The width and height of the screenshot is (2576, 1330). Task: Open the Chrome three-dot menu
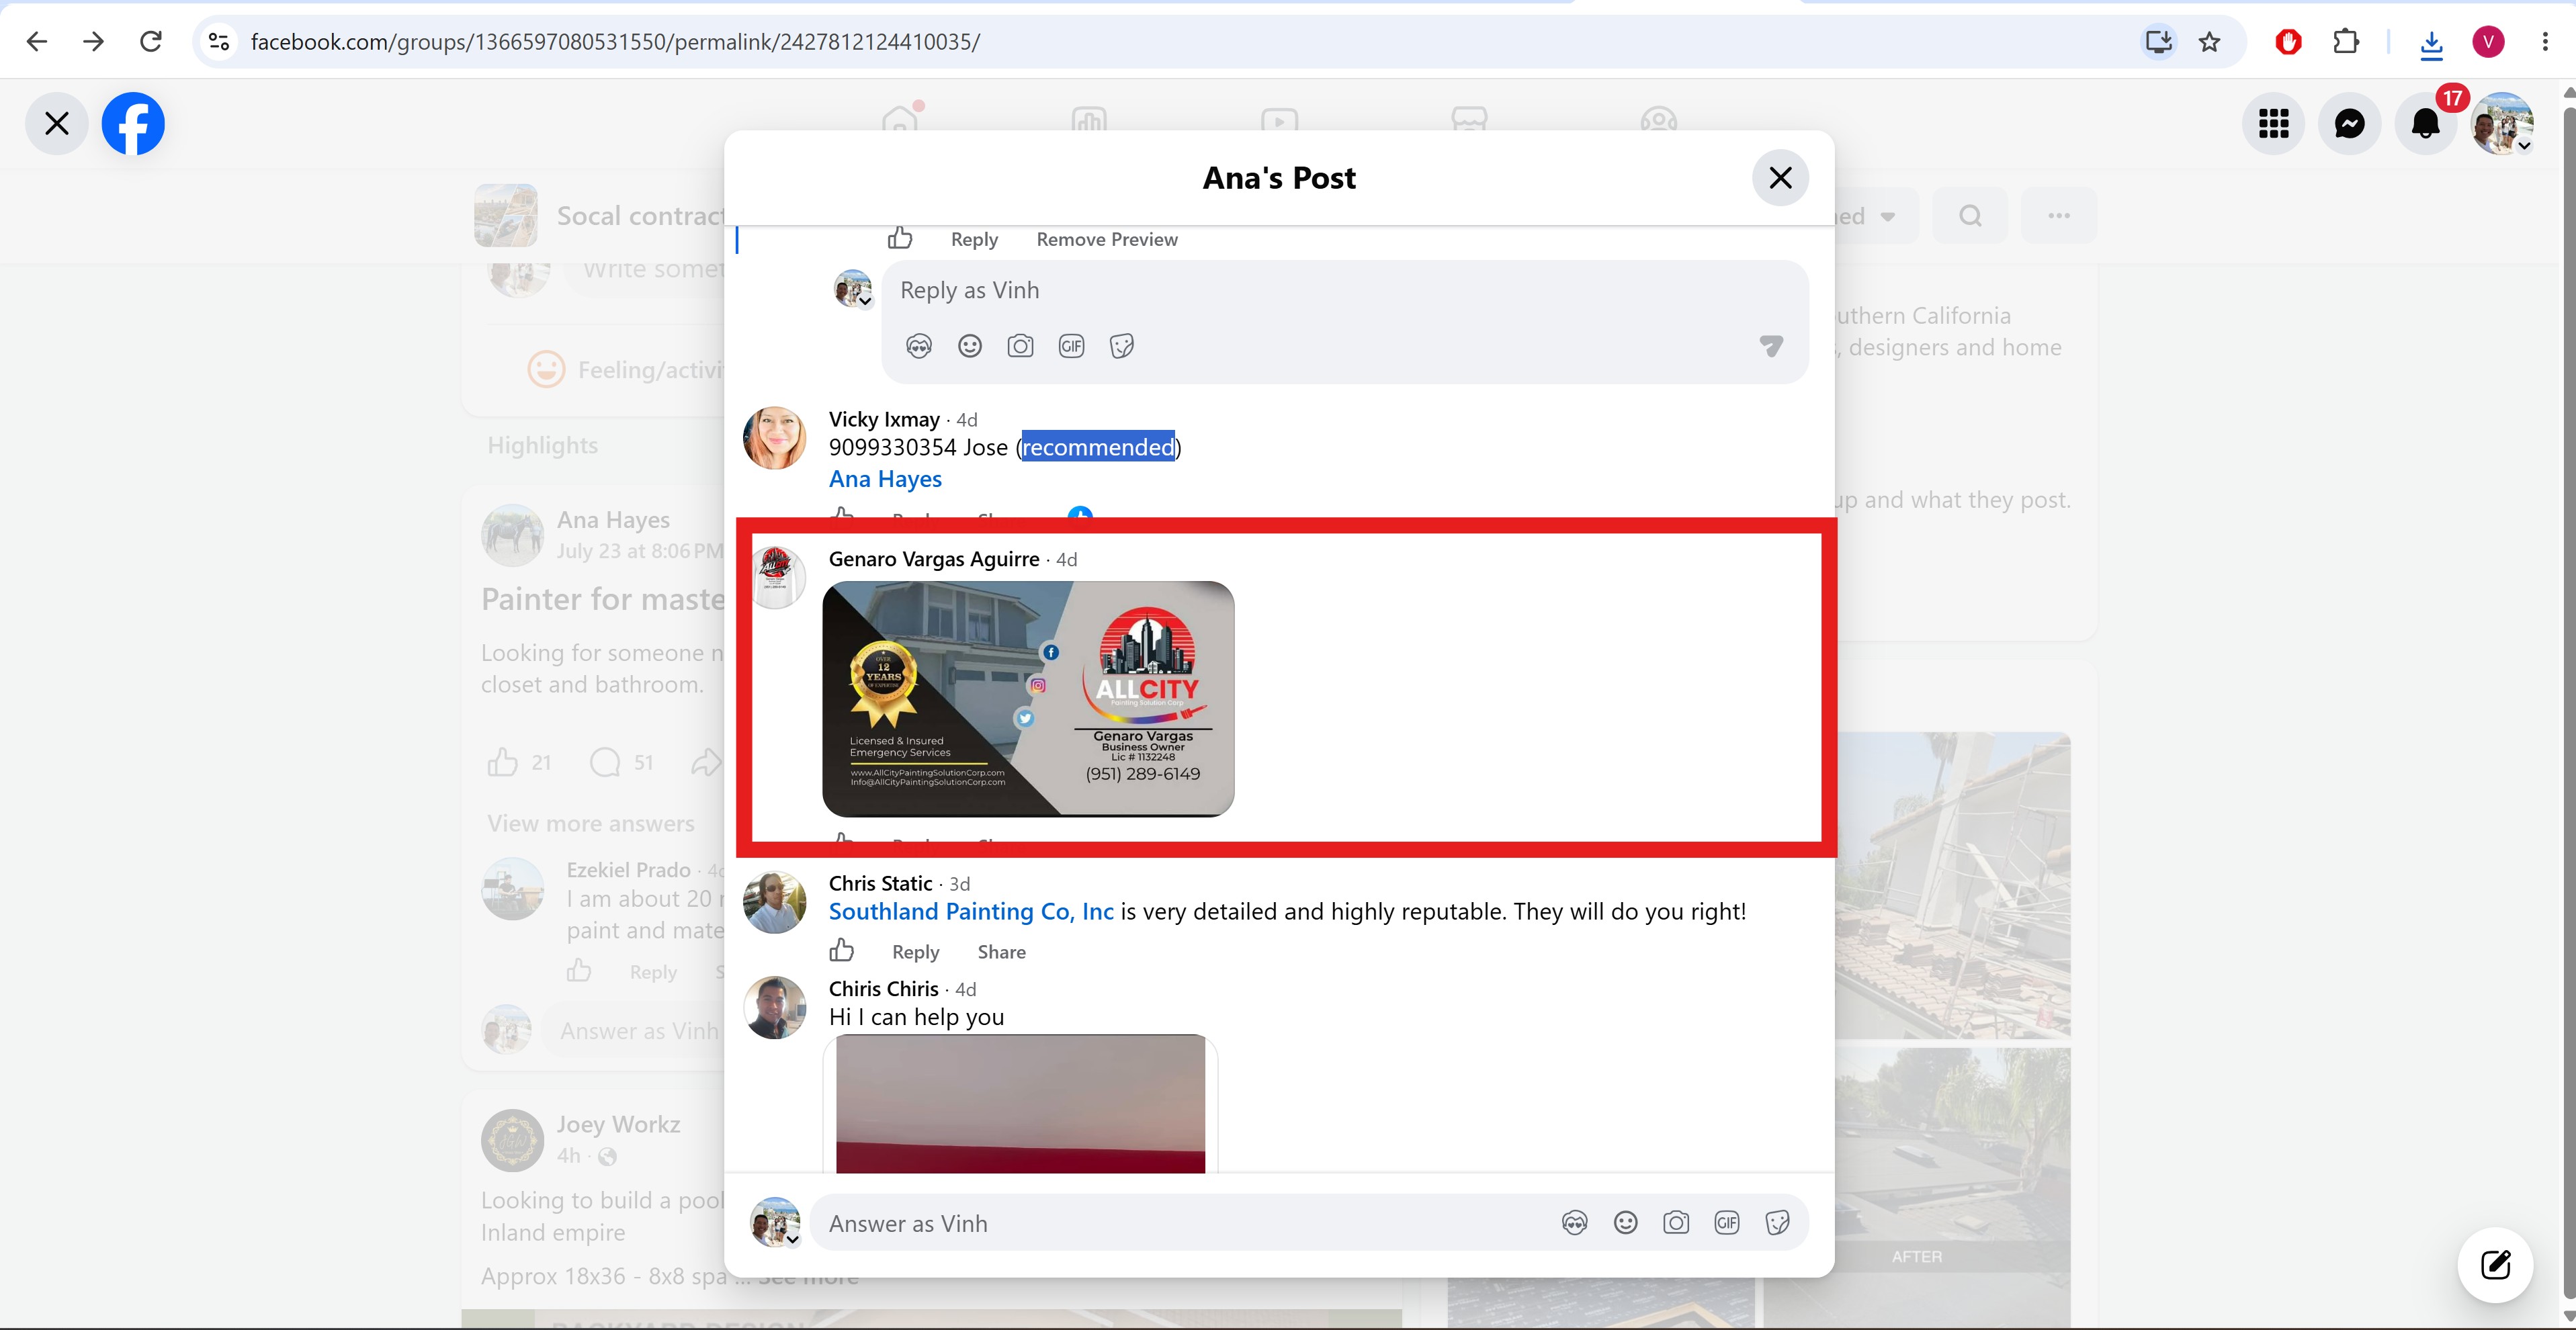point(2545,41)
